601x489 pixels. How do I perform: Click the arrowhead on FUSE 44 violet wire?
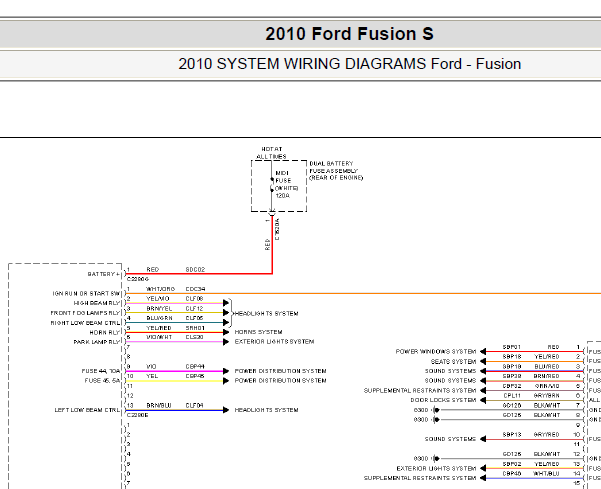pyautogui.click(x=226, y=371)
